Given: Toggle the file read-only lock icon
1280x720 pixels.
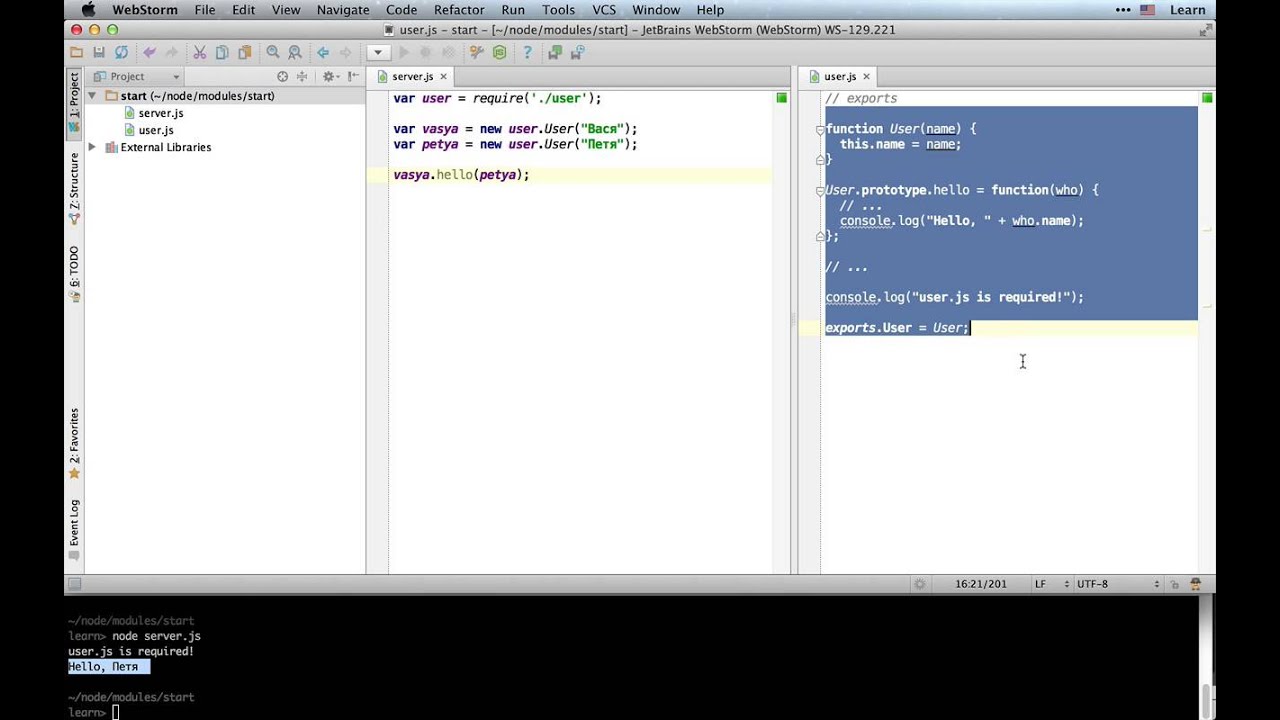Looking at the screenshot, I should [x=1175, y=584].
